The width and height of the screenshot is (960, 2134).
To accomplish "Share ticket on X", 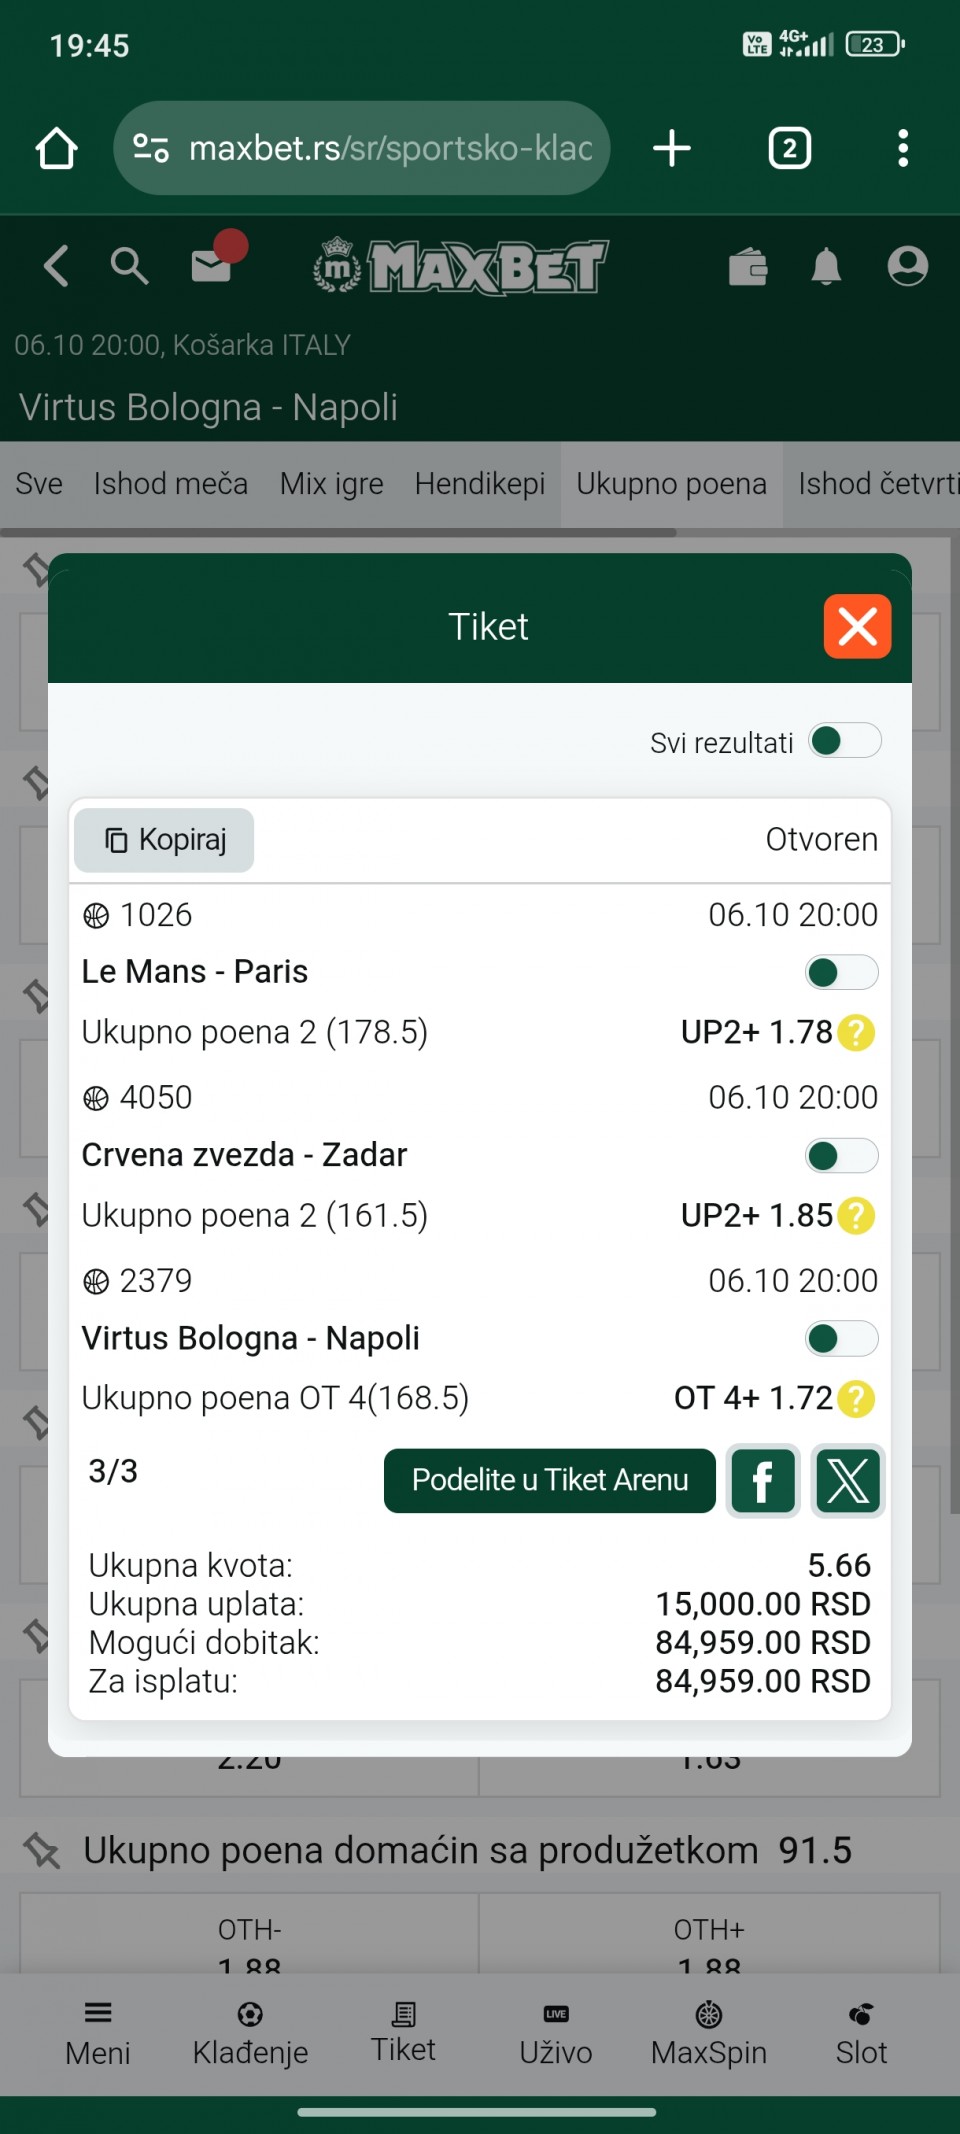I will click(848, 1481).
